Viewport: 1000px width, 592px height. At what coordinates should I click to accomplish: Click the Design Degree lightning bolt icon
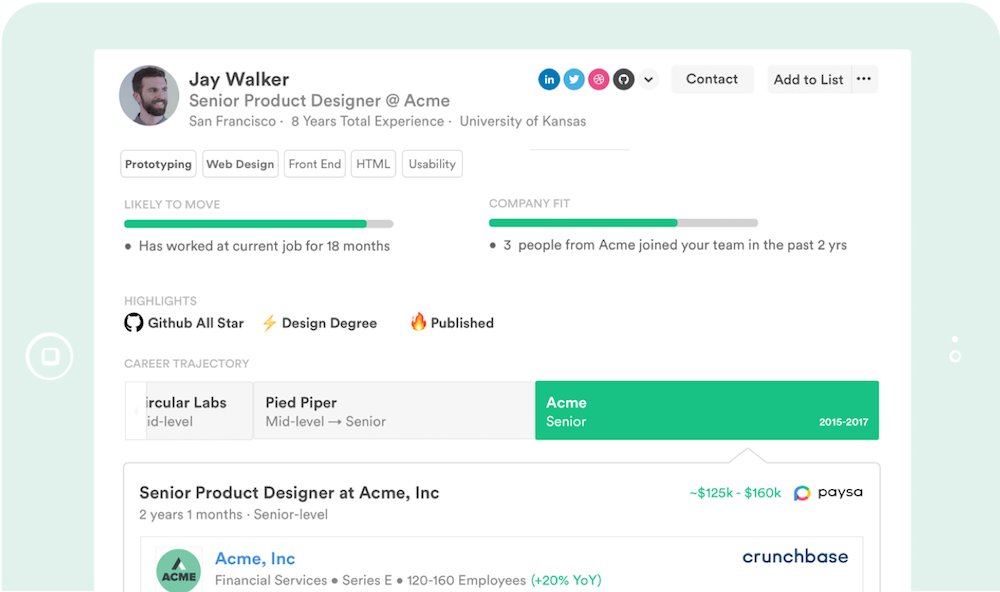268,322
